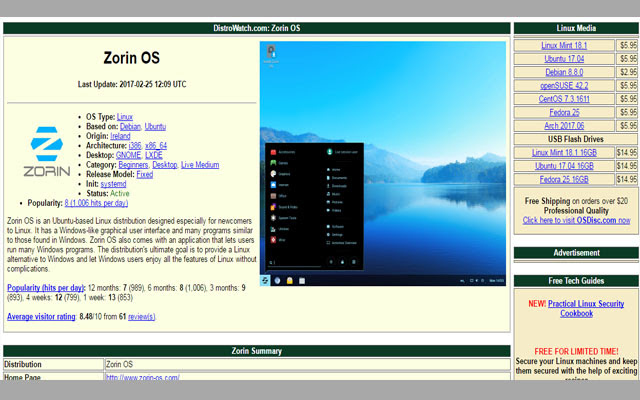Click the USB Flash Drives heading
The height and width of the screenshot is (400, 640).
(576, 139)
